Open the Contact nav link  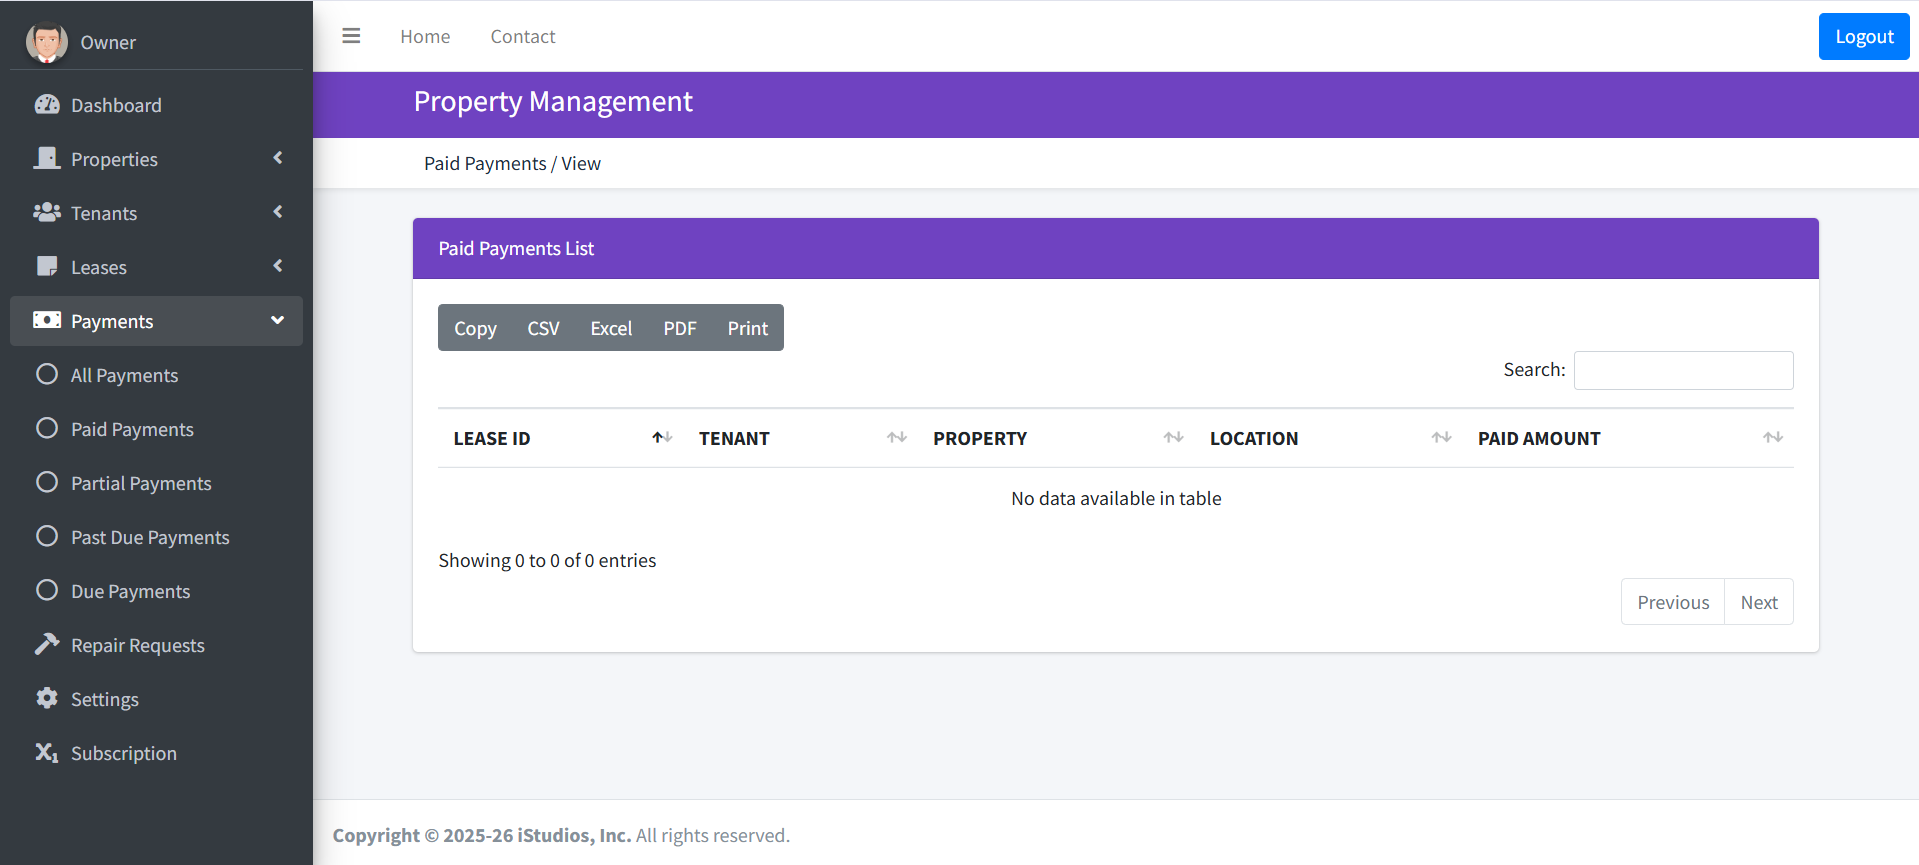522,36
